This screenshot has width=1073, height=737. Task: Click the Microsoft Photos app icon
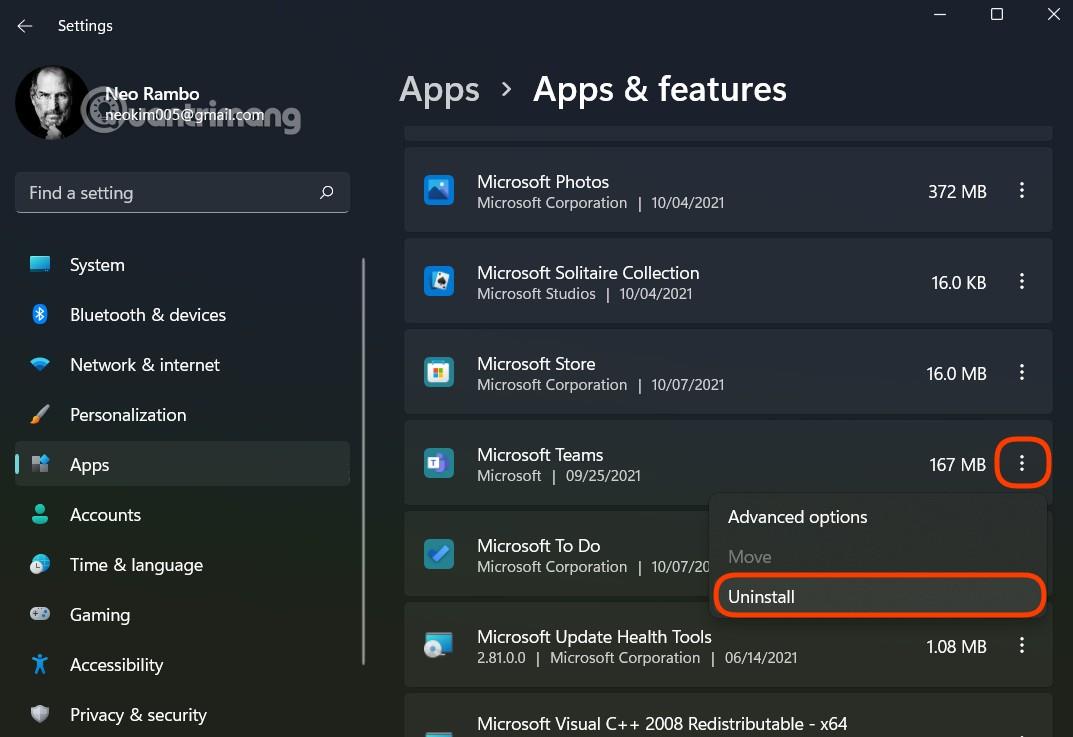tap(439, 190)
